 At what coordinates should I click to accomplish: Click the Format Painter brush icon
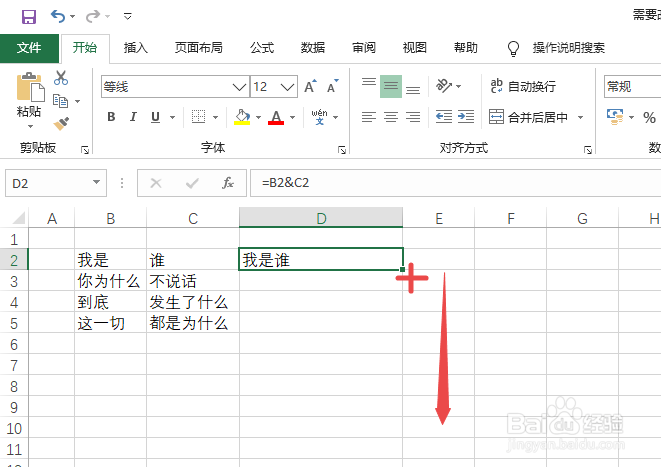click(x=62, y=123)
